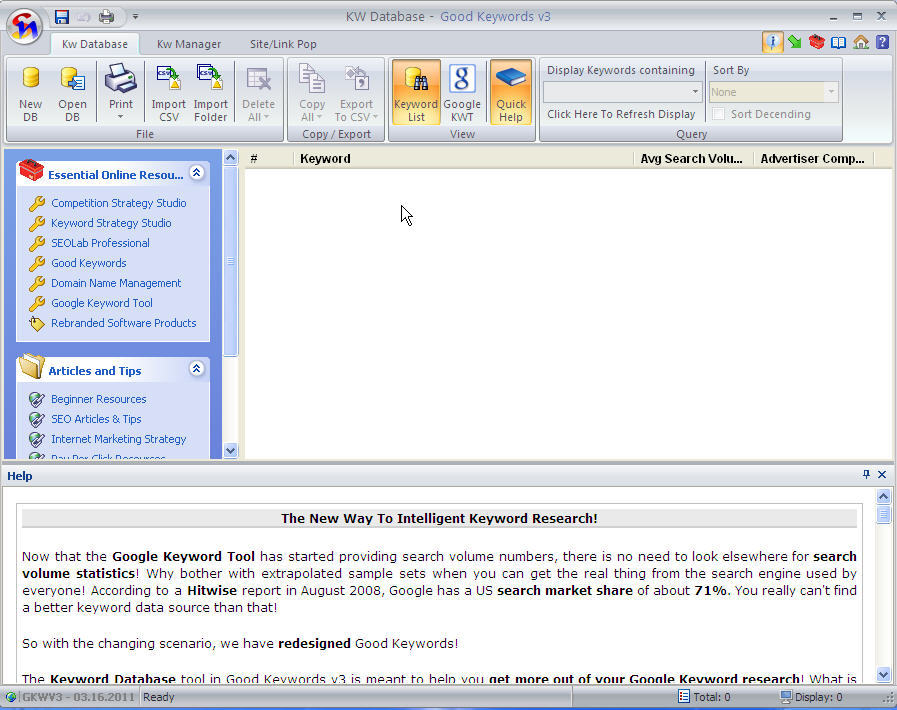Open the SEO Articles & Tips link
The image size is (897, 710).
pos(95,419)
